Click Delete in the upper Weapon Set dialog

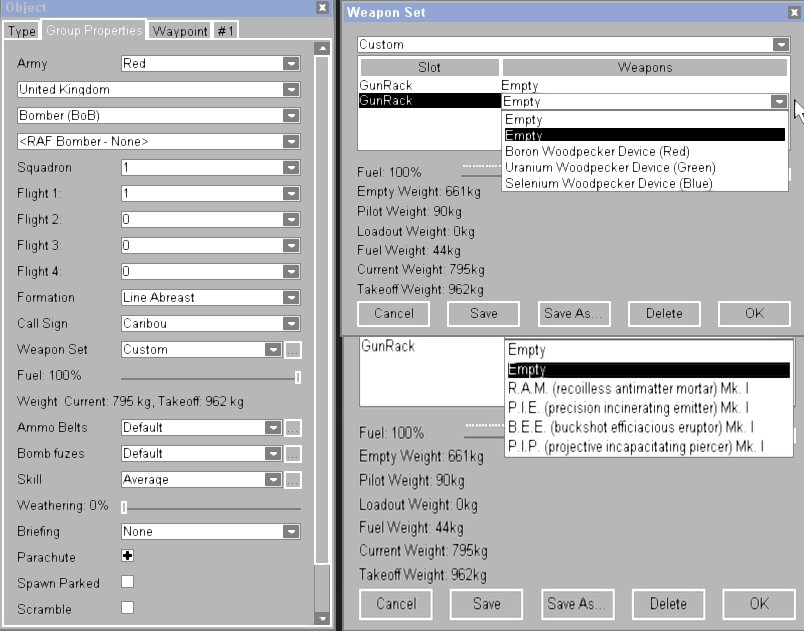click(664, 314)
